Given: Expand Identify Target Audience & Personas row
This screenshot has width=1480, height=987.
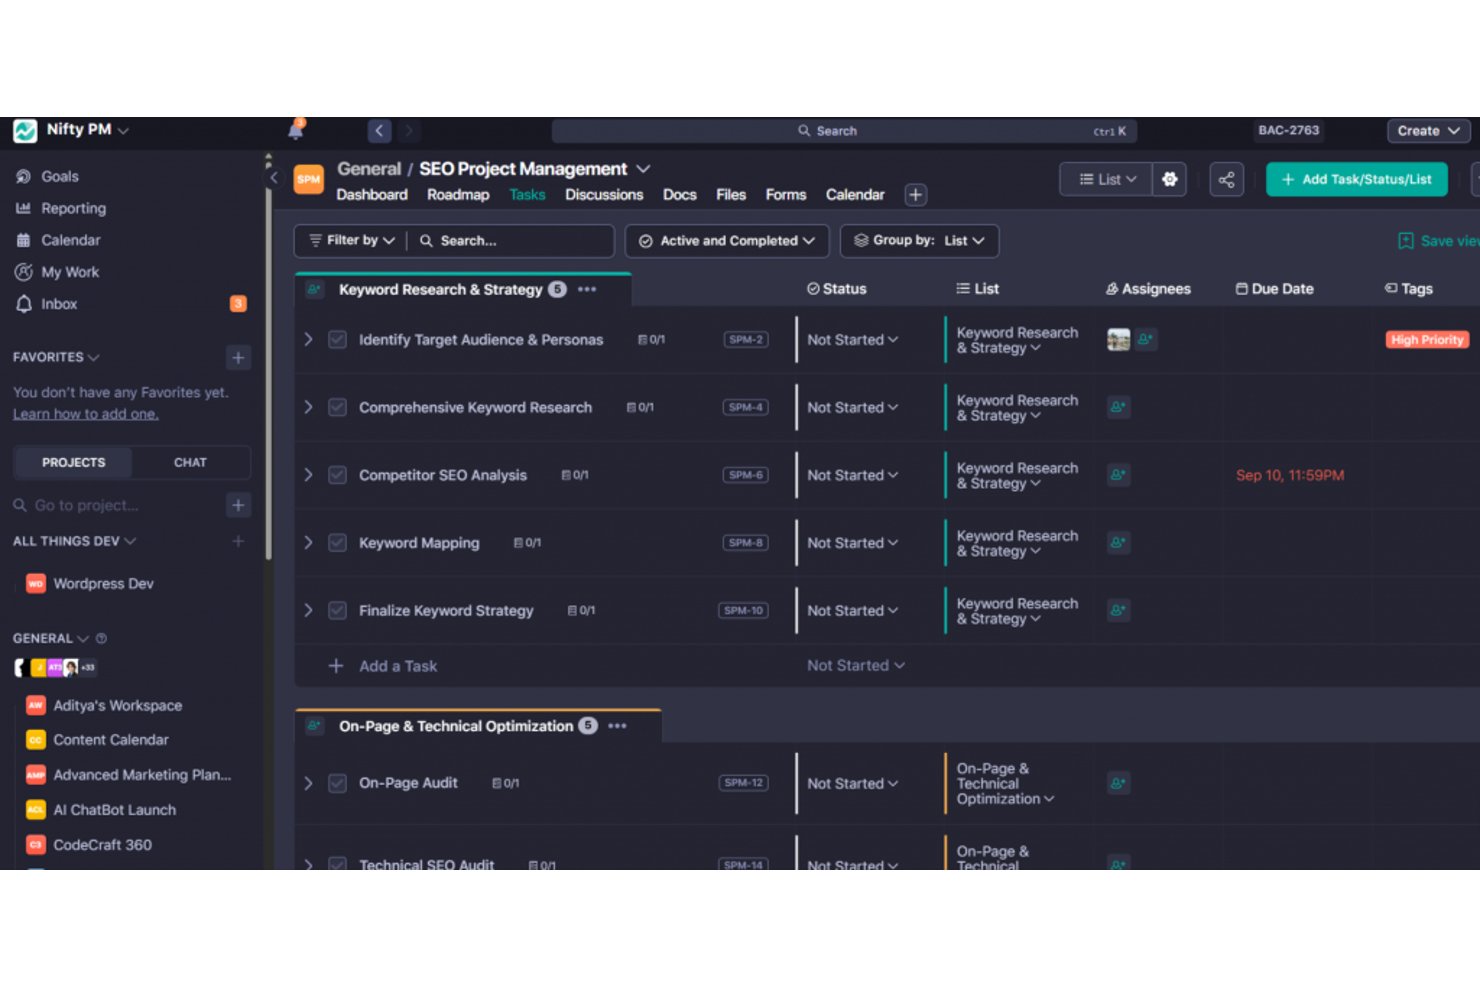Looking at the screenshot, I should [x=308, y=339].
